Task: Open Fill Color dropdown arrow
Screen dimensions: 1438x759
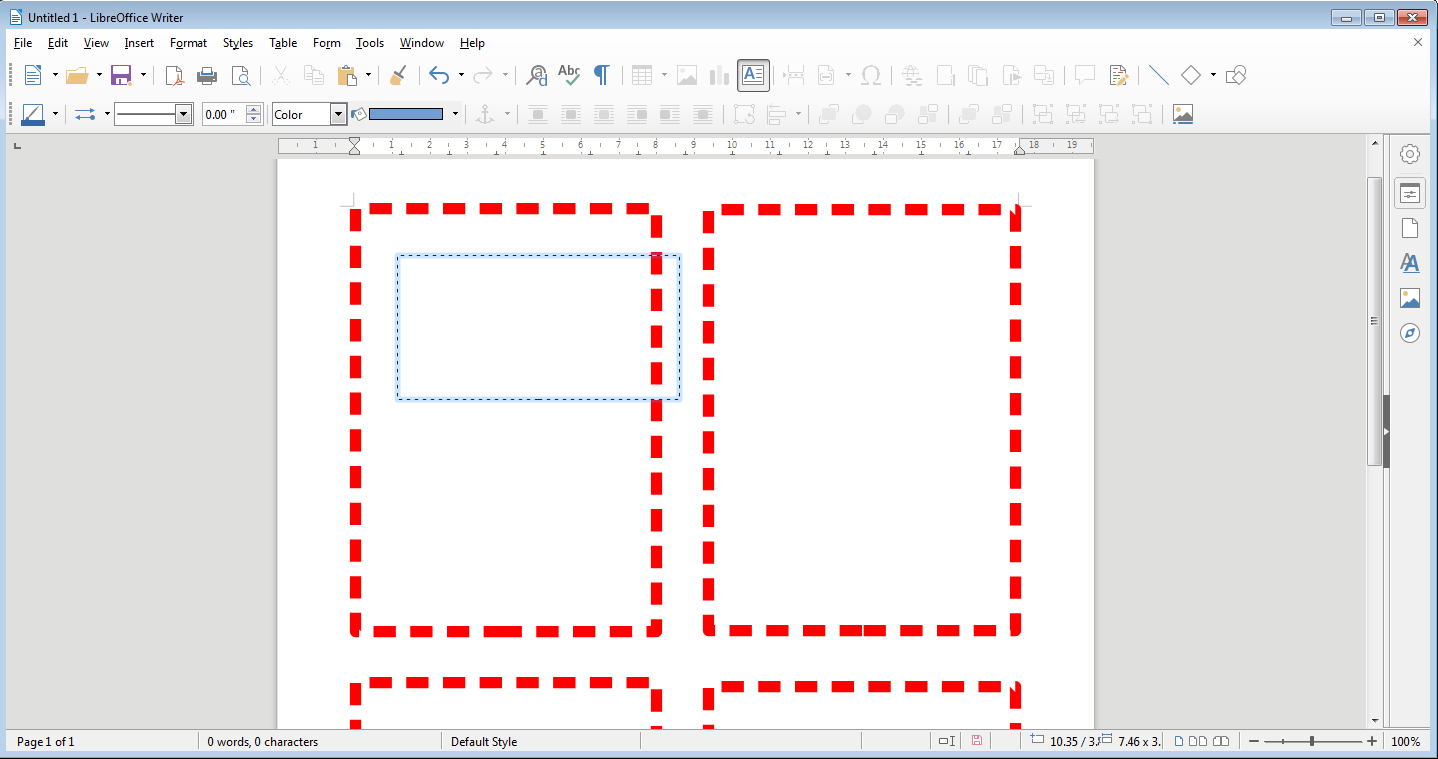Action: coord(455,114)
